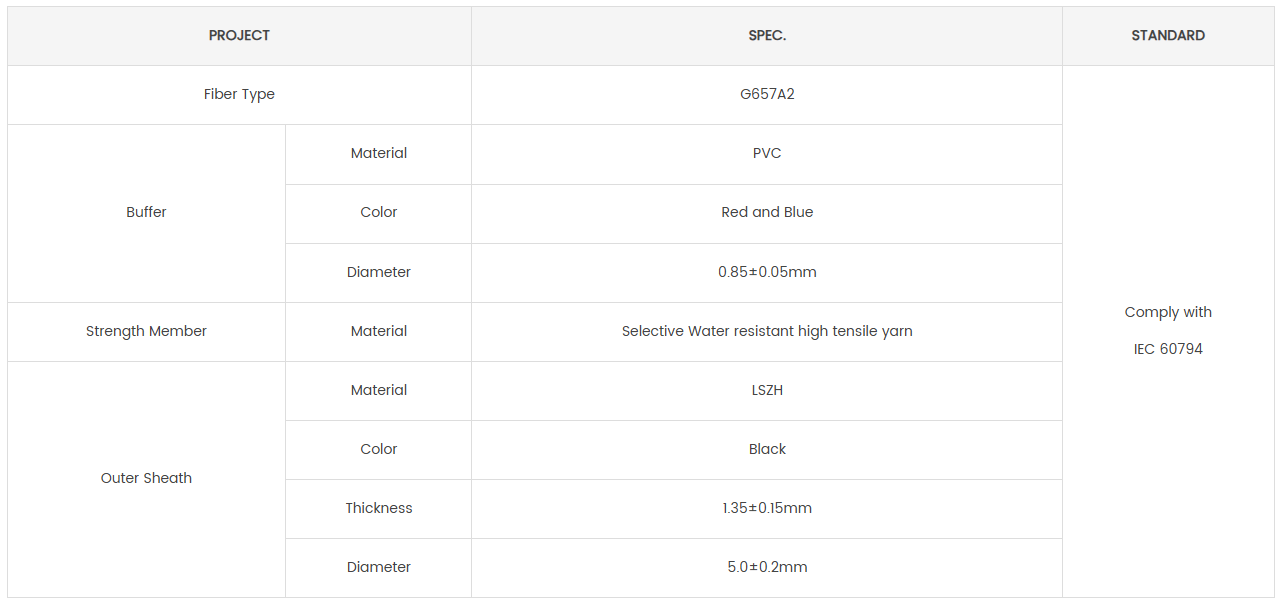Click the STANDARD column header
This screenshot has height=600, width=1277.
coord(1168,36)
